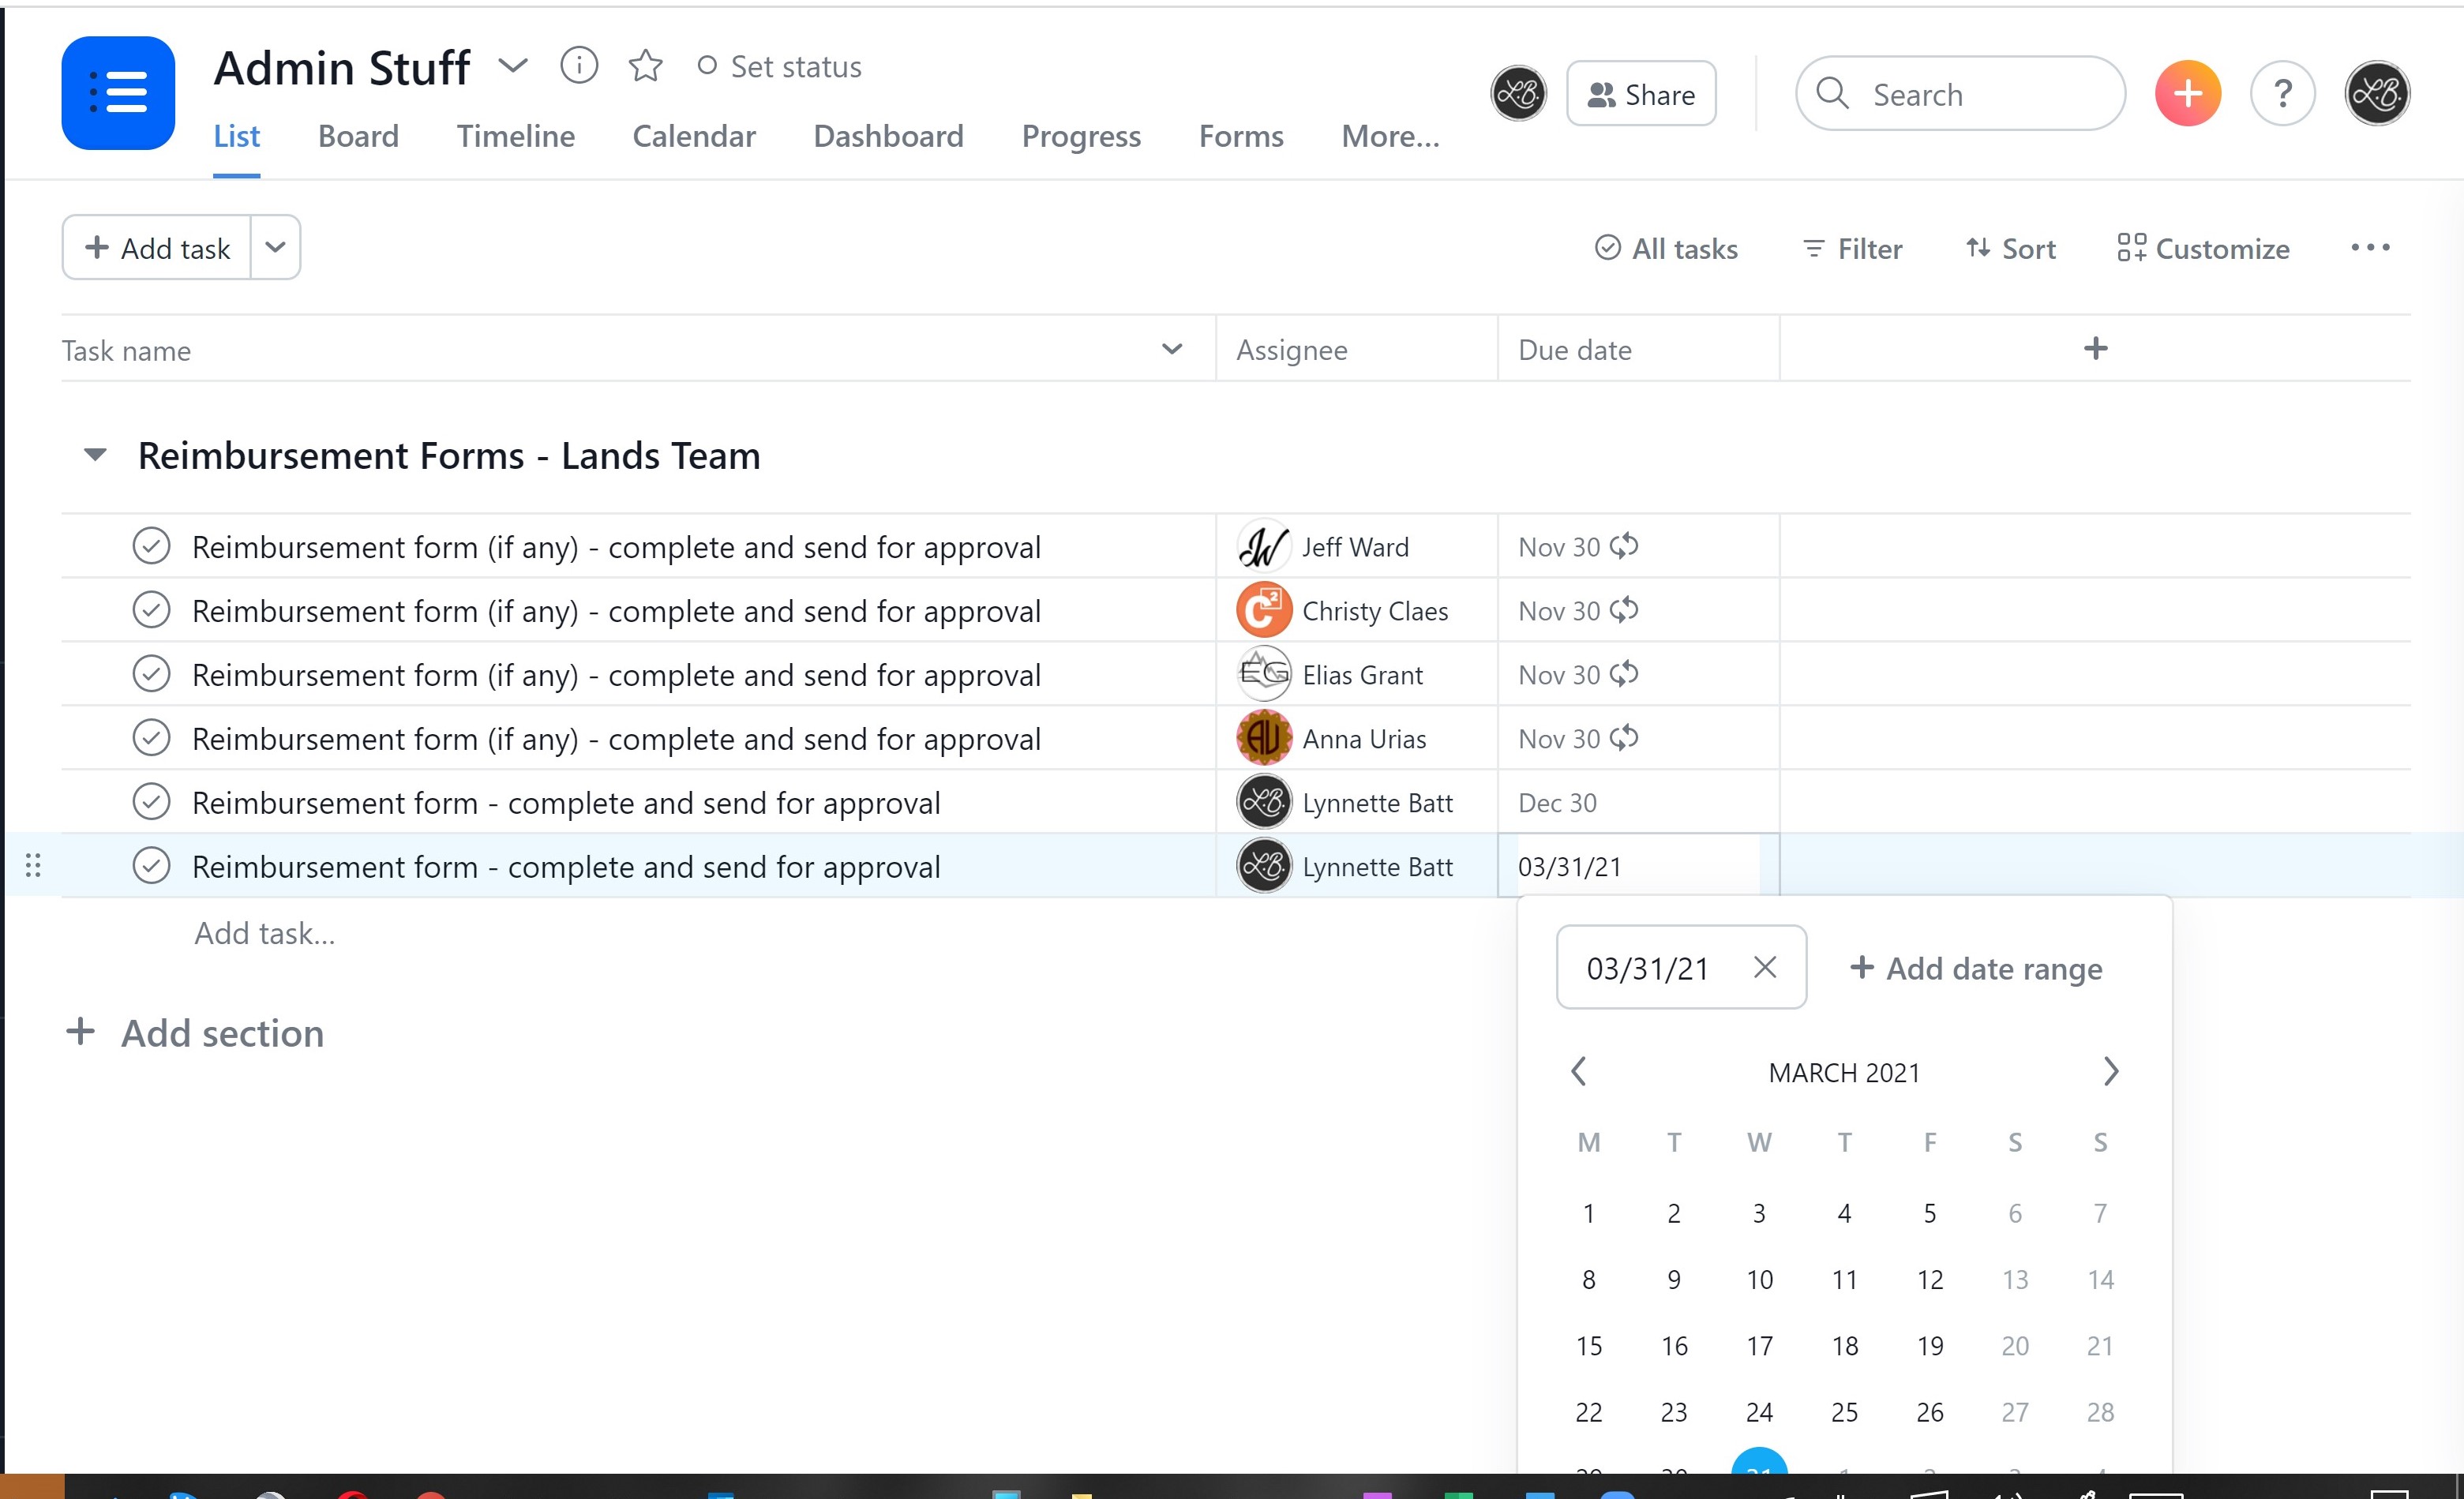Switch to the Dashboard tab

pyautogui.click(x=888, y=136)
